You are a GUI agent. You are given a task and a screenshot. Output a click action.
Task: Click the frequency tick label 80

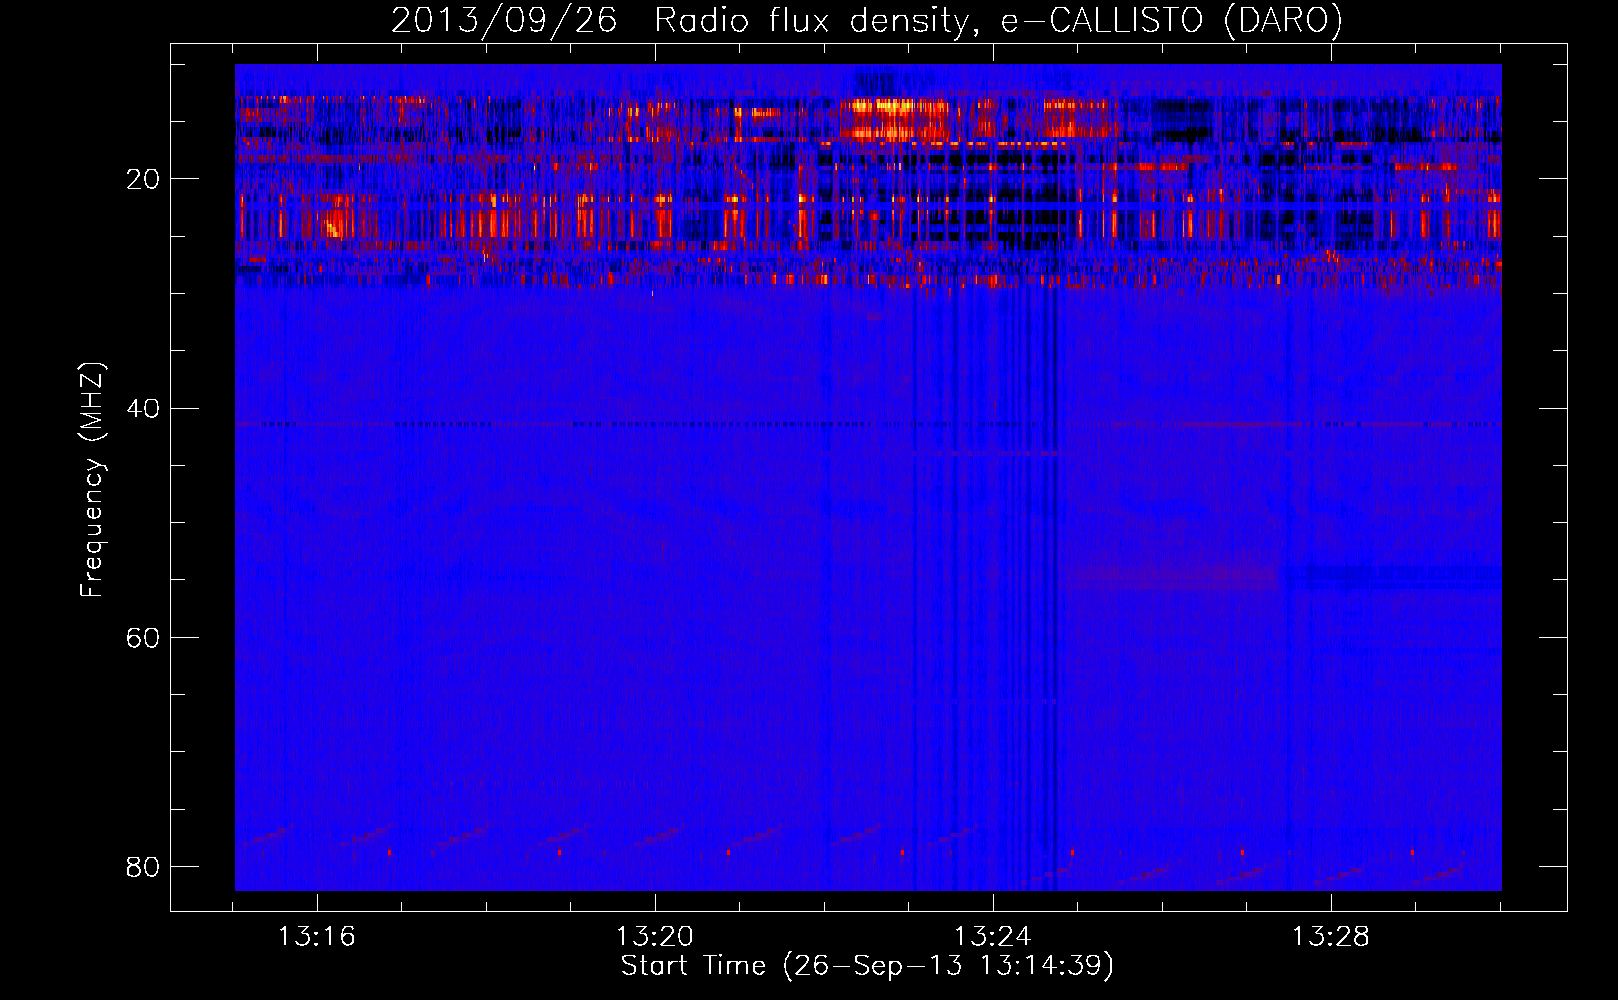[143, 867]
